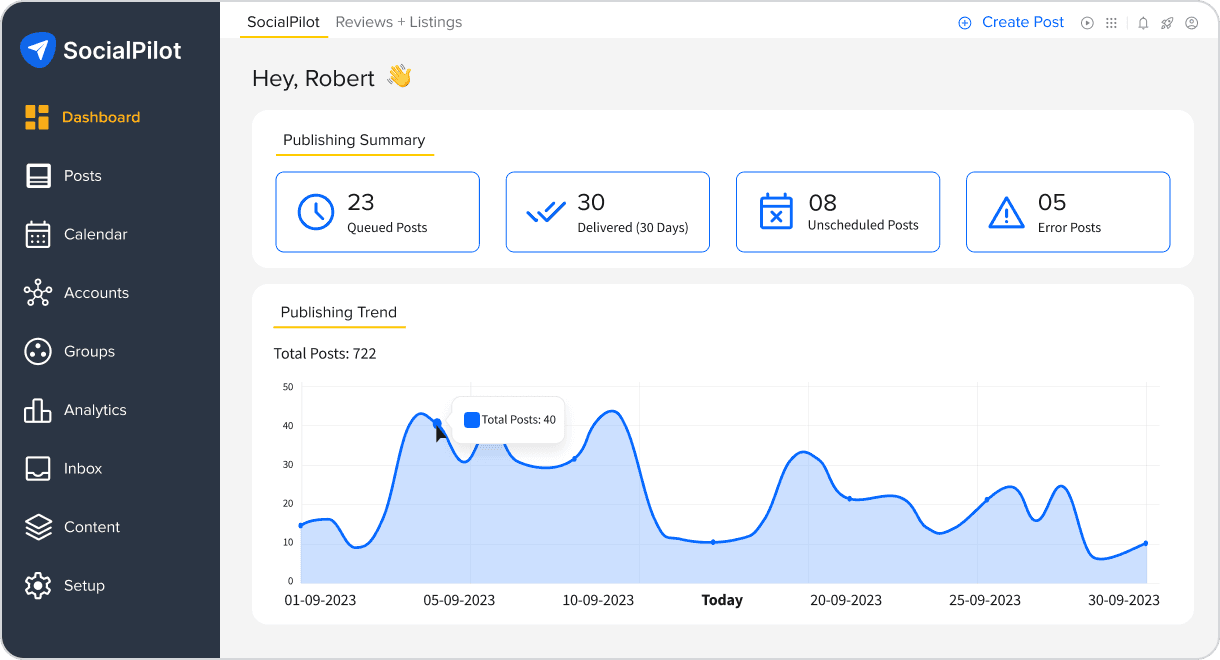Click the play tutorial icon
Screen dimensions: 1220x660
tap(1087, 22)
